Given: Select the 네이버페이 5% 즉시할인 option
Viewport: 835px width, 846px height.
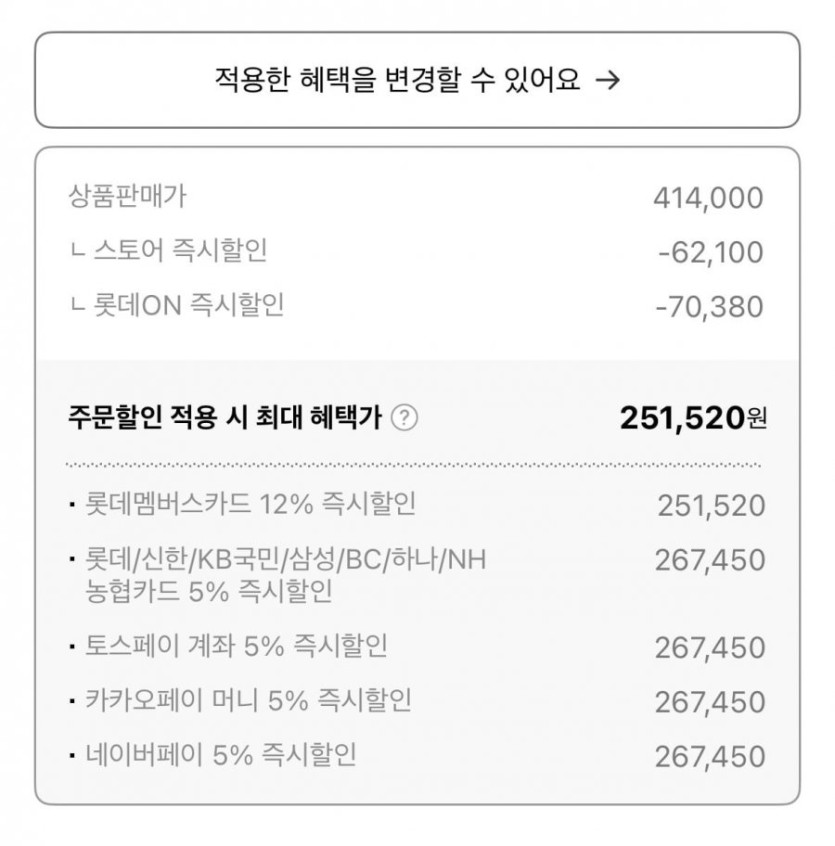Looking at the screenshot, I should tap(221, 754).
